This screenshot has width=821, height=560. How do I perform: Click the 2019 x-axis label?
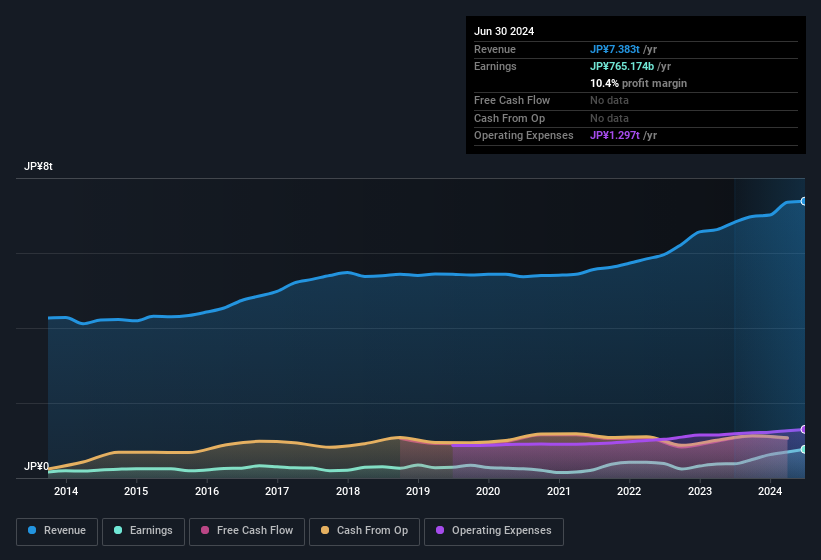tap(418, 491)
